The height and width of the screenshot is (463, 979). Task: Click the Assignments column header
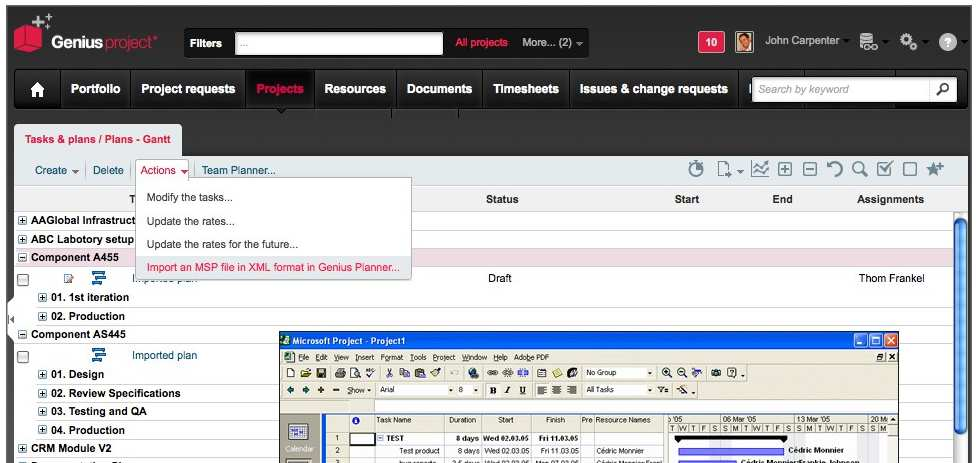[x=890, y=200]
